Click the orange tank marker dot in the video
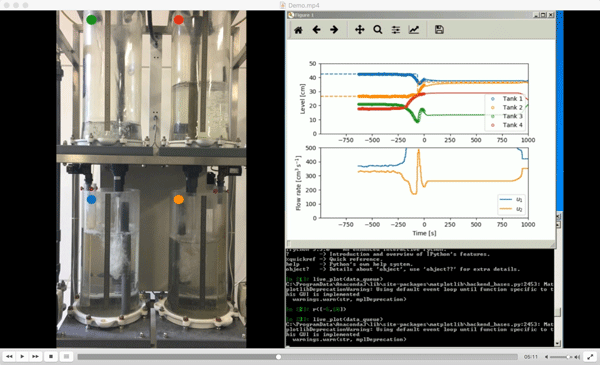600x365 pixels. click(178, 199)
